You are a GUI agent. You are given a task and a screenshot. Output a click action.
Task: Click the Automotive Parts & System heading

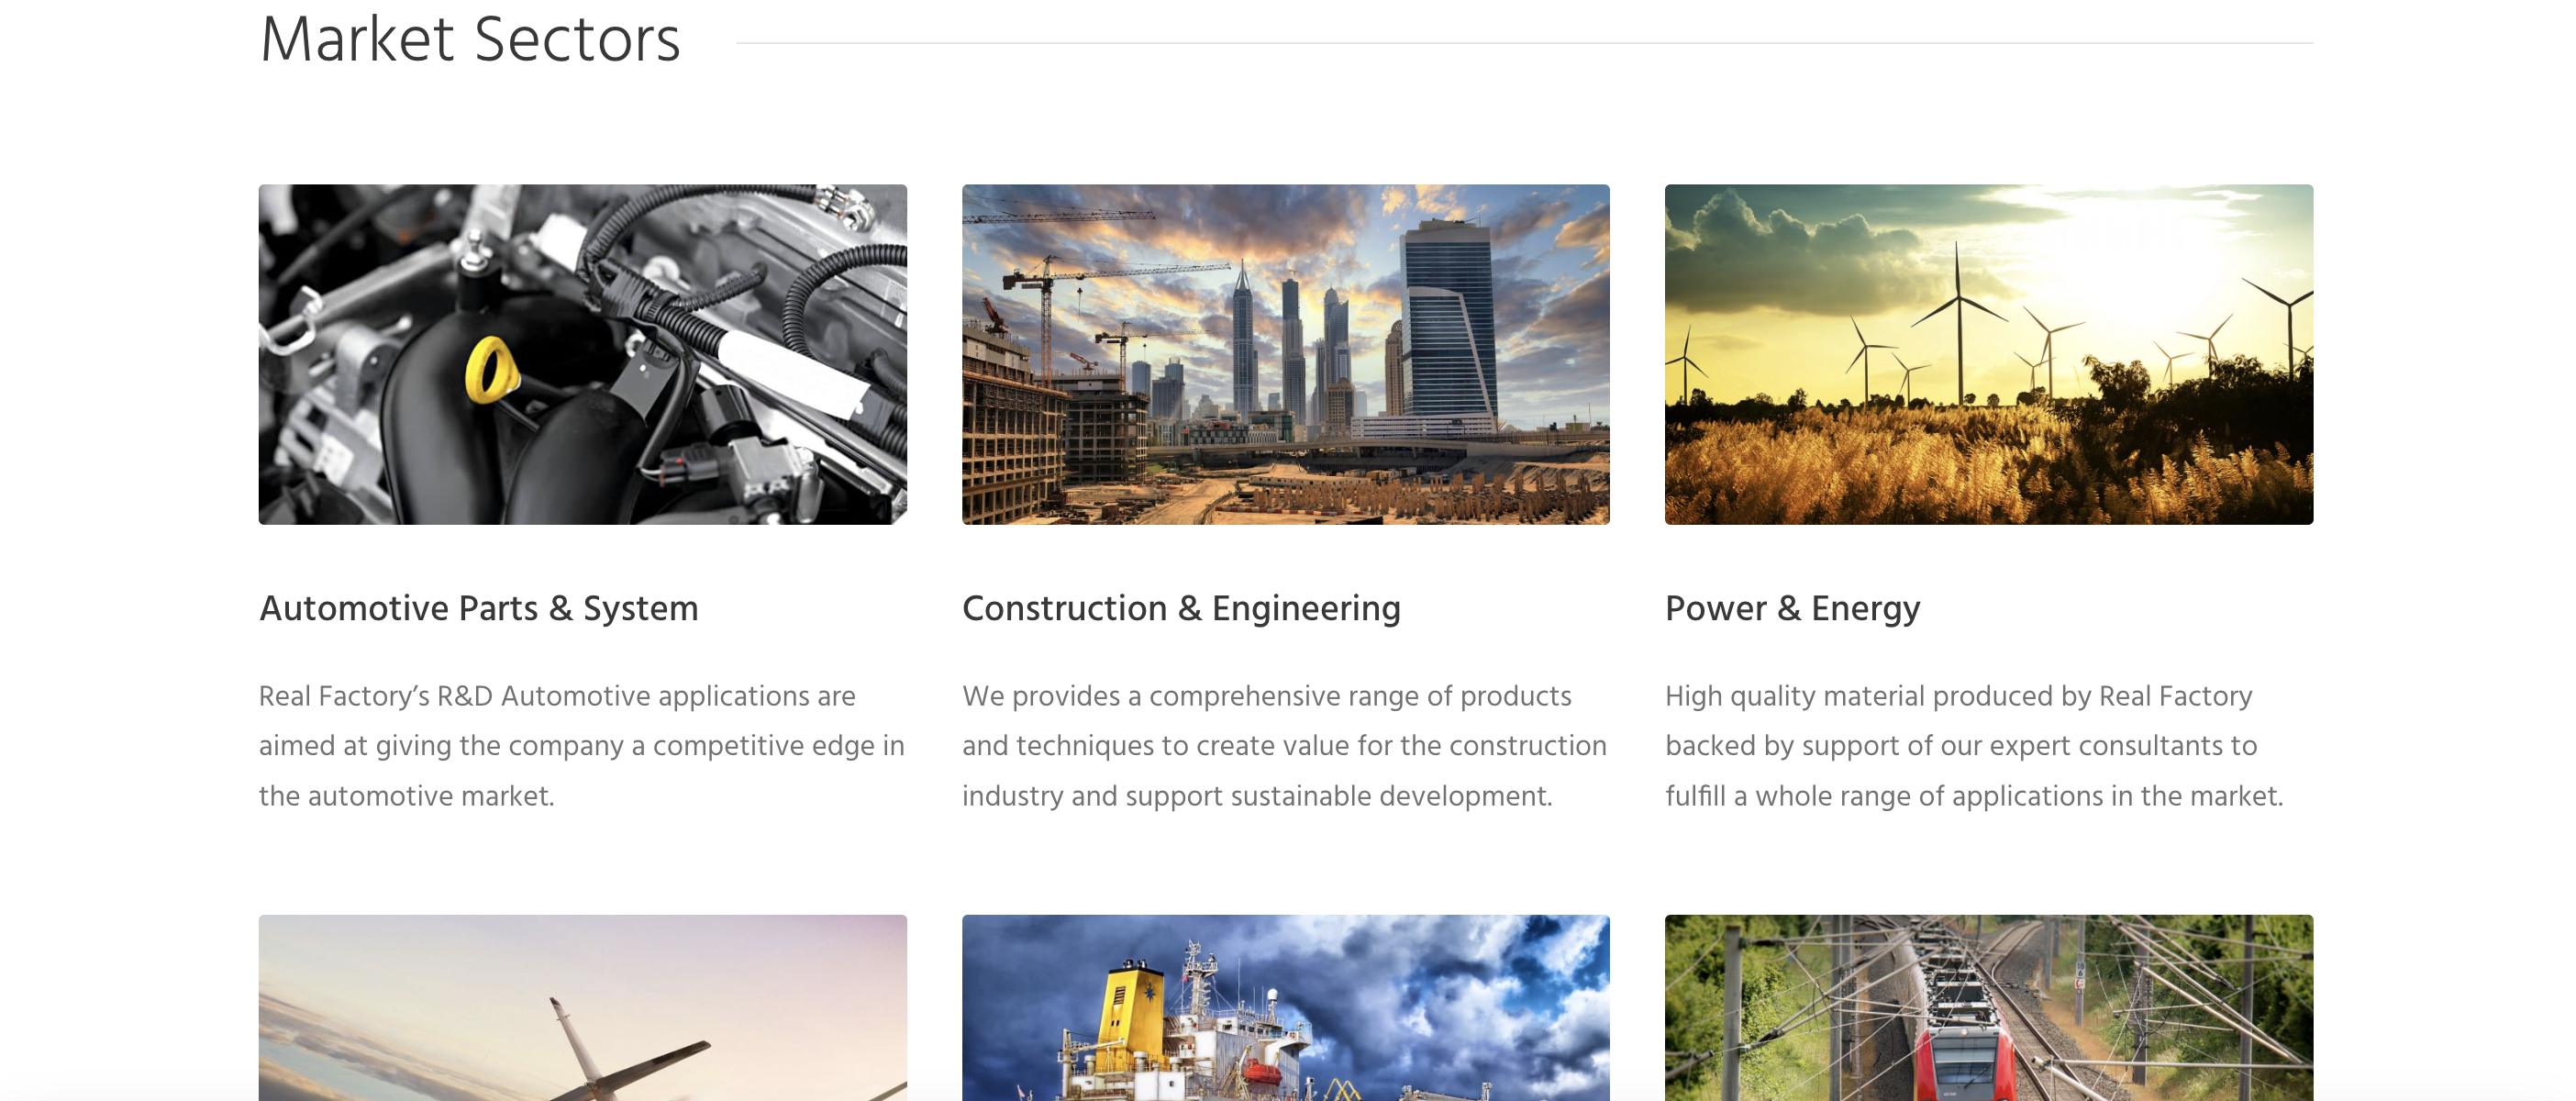pyautogui.click(x=479, y=608)
